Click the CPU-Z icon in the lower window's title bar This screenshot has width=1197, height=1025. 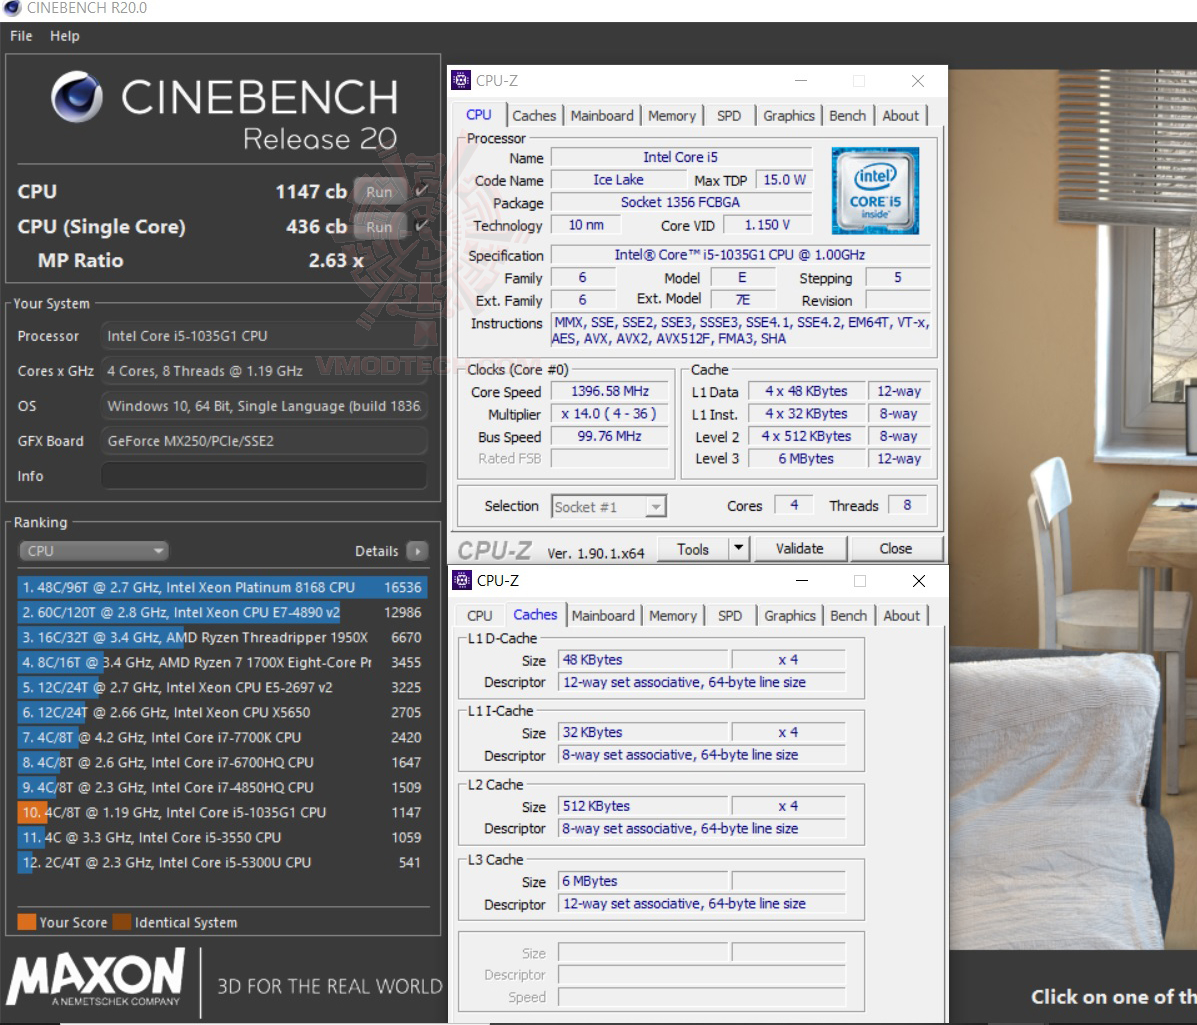(462, 580)
